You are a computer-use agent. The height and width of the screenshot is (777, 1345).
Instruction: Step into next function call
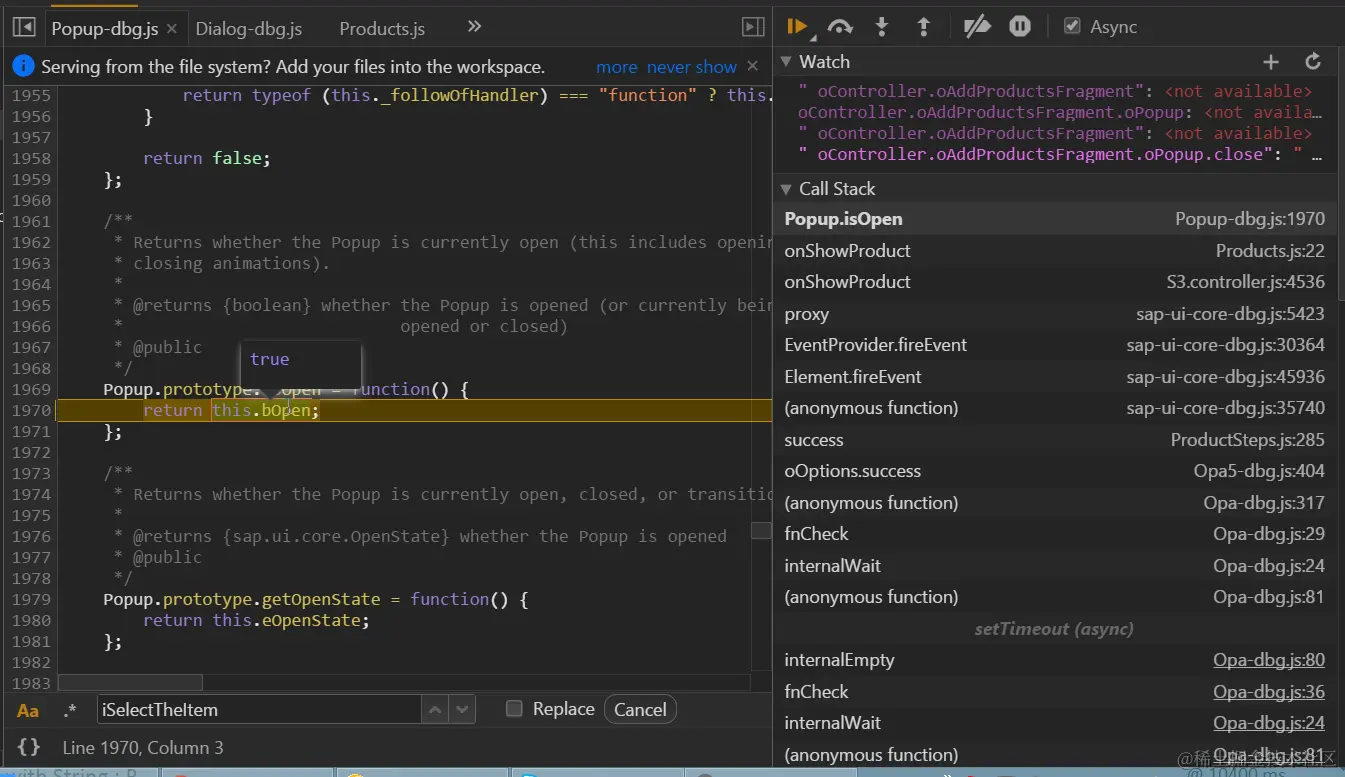click(x=882, y=27)
